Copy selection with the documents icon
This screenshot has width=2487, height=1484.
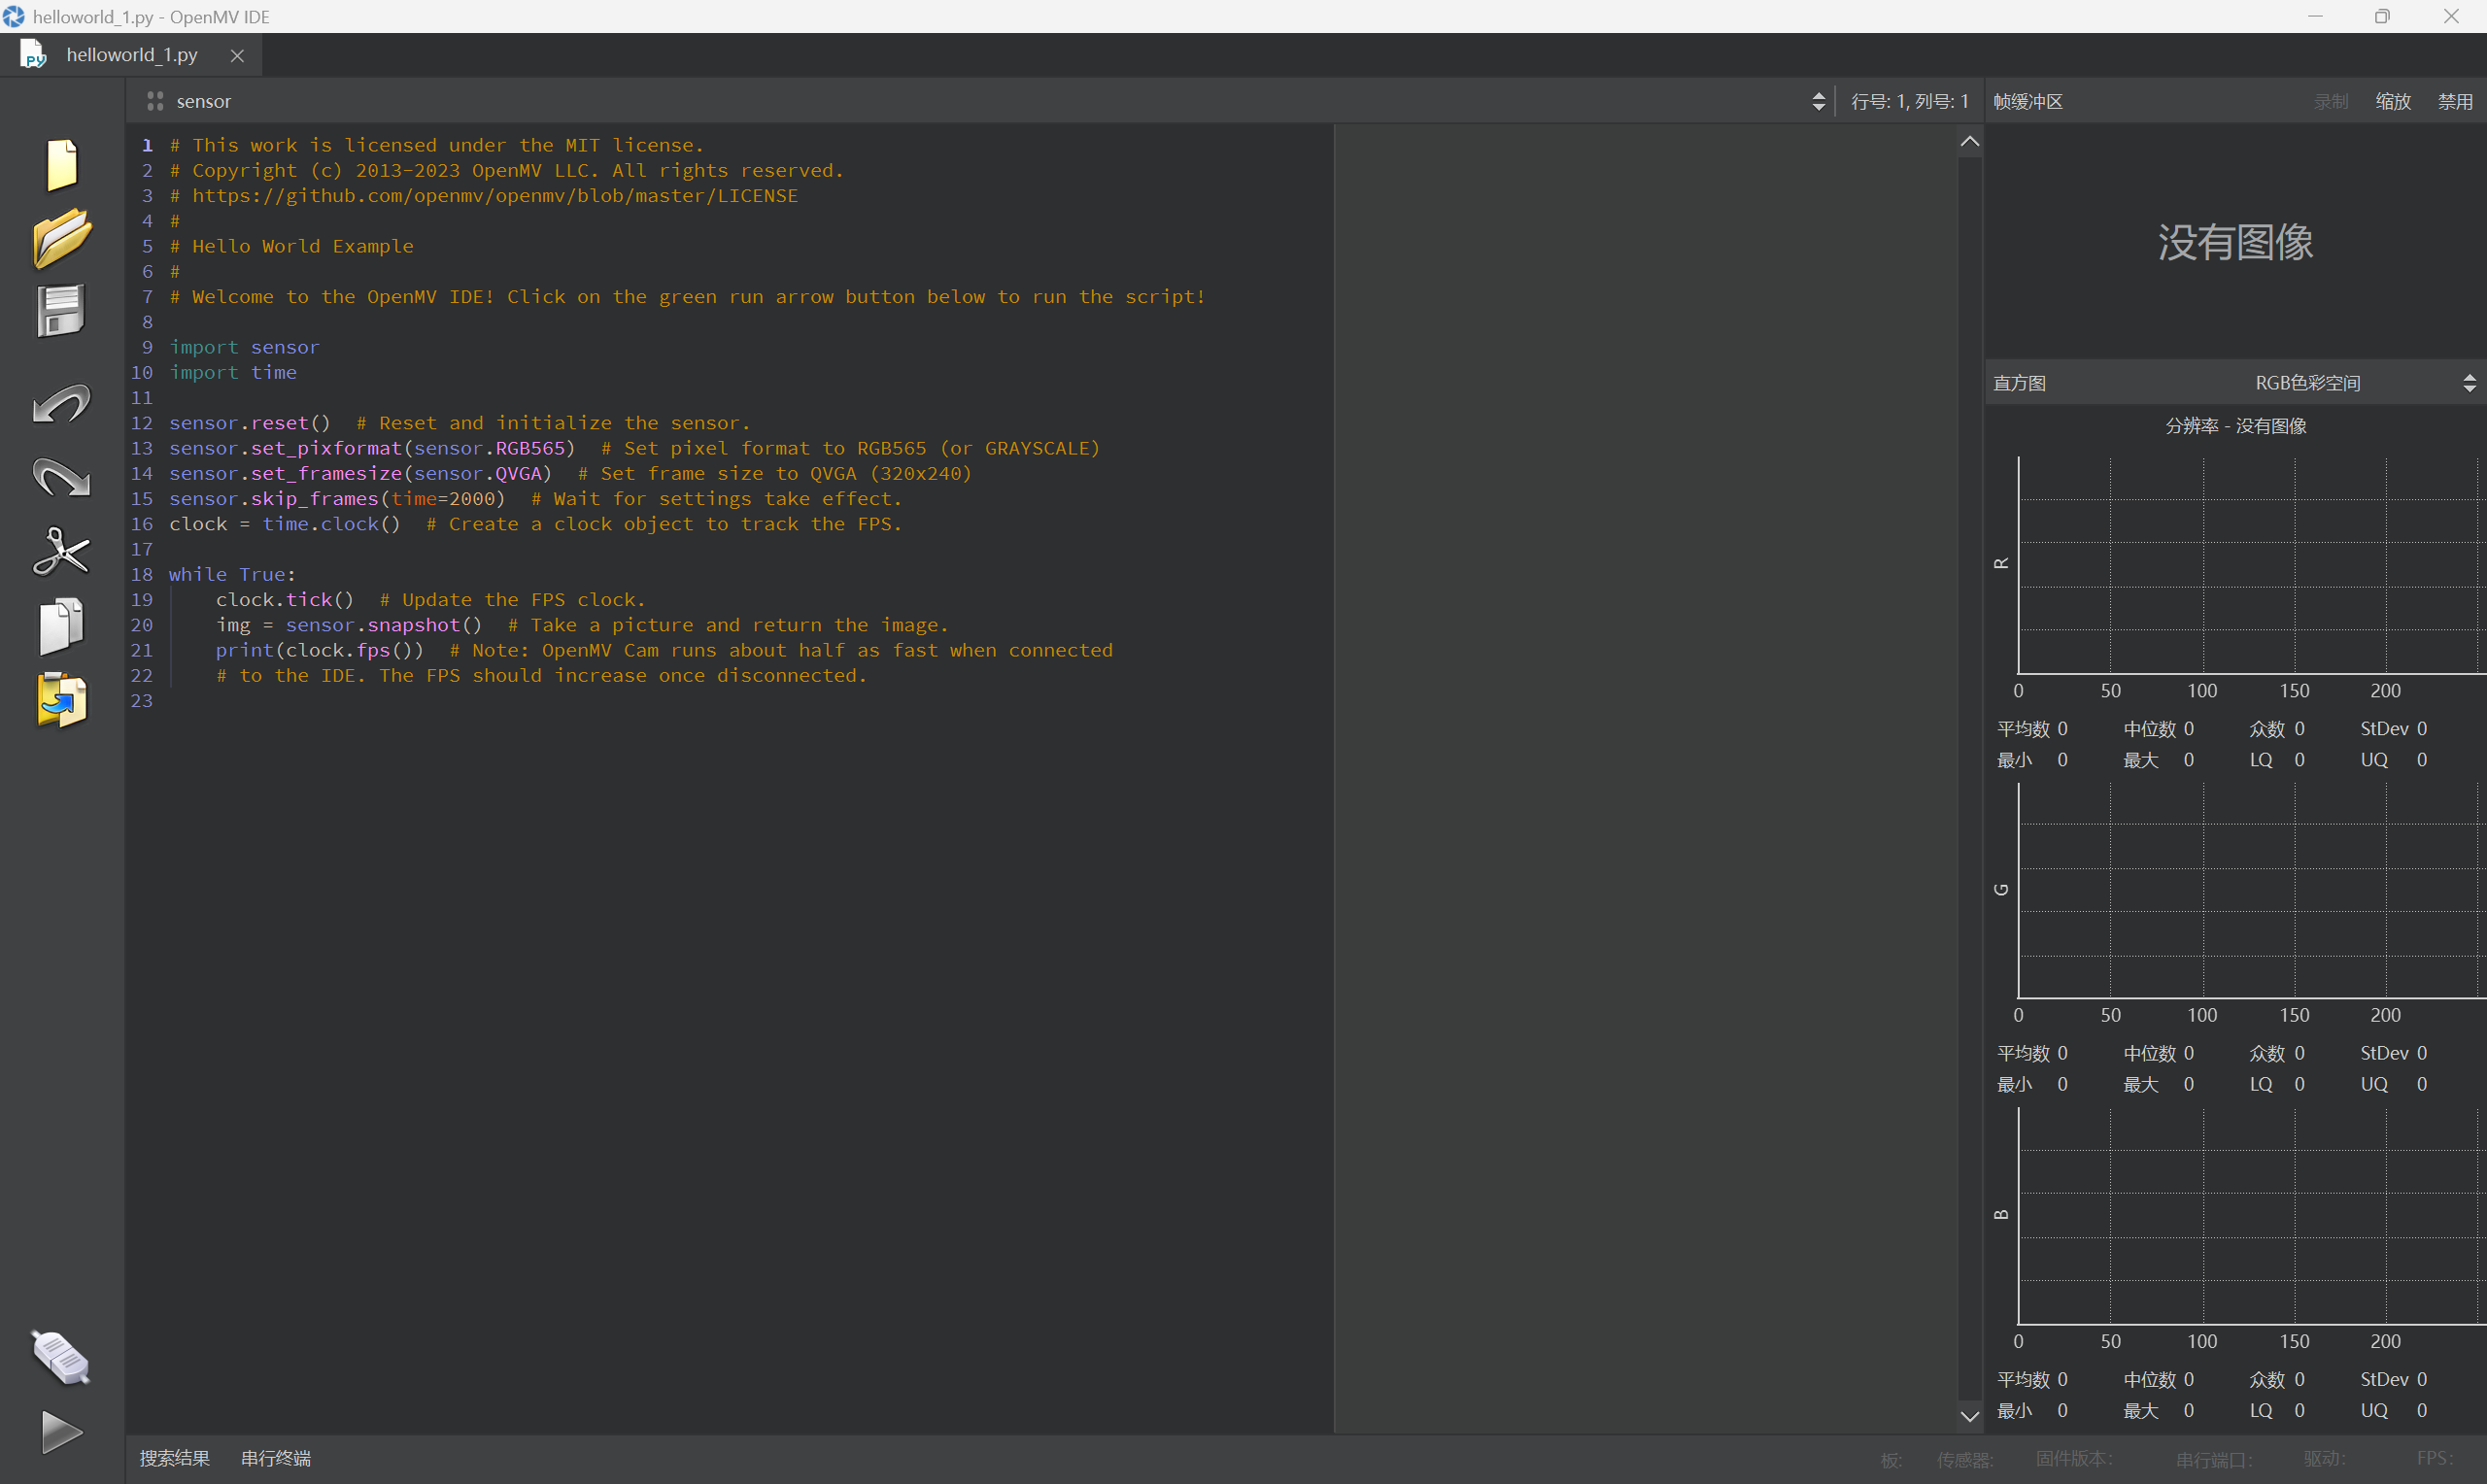coord(62,626)
